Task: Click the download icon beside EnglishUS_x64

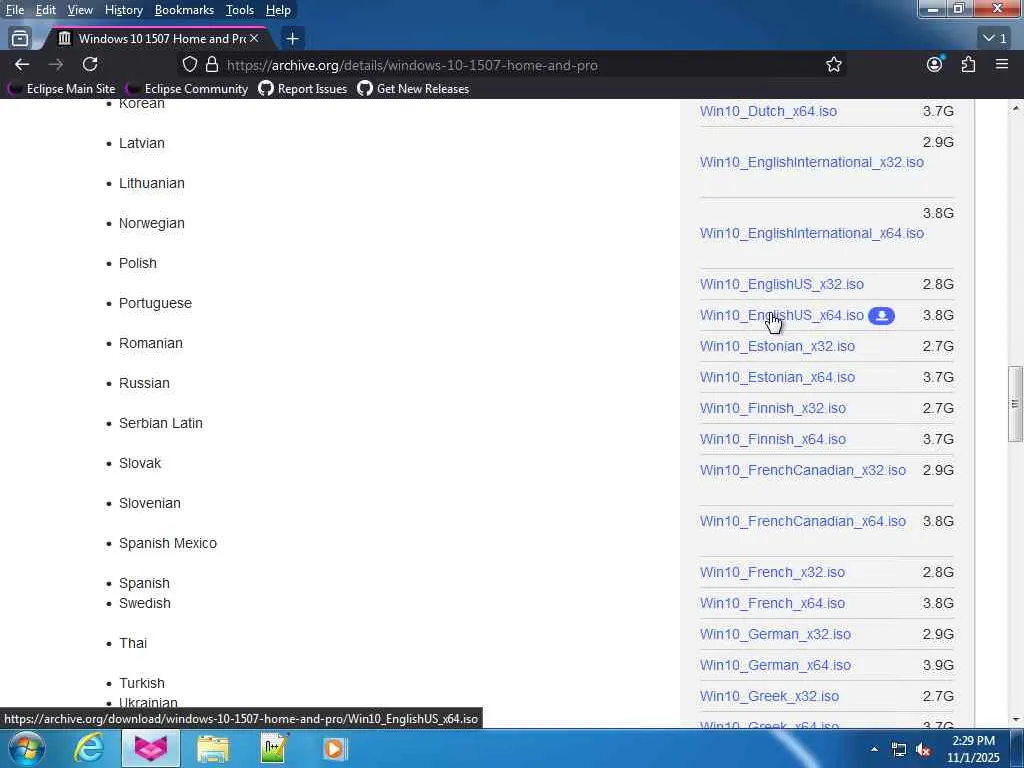Action: click(881, 315)
